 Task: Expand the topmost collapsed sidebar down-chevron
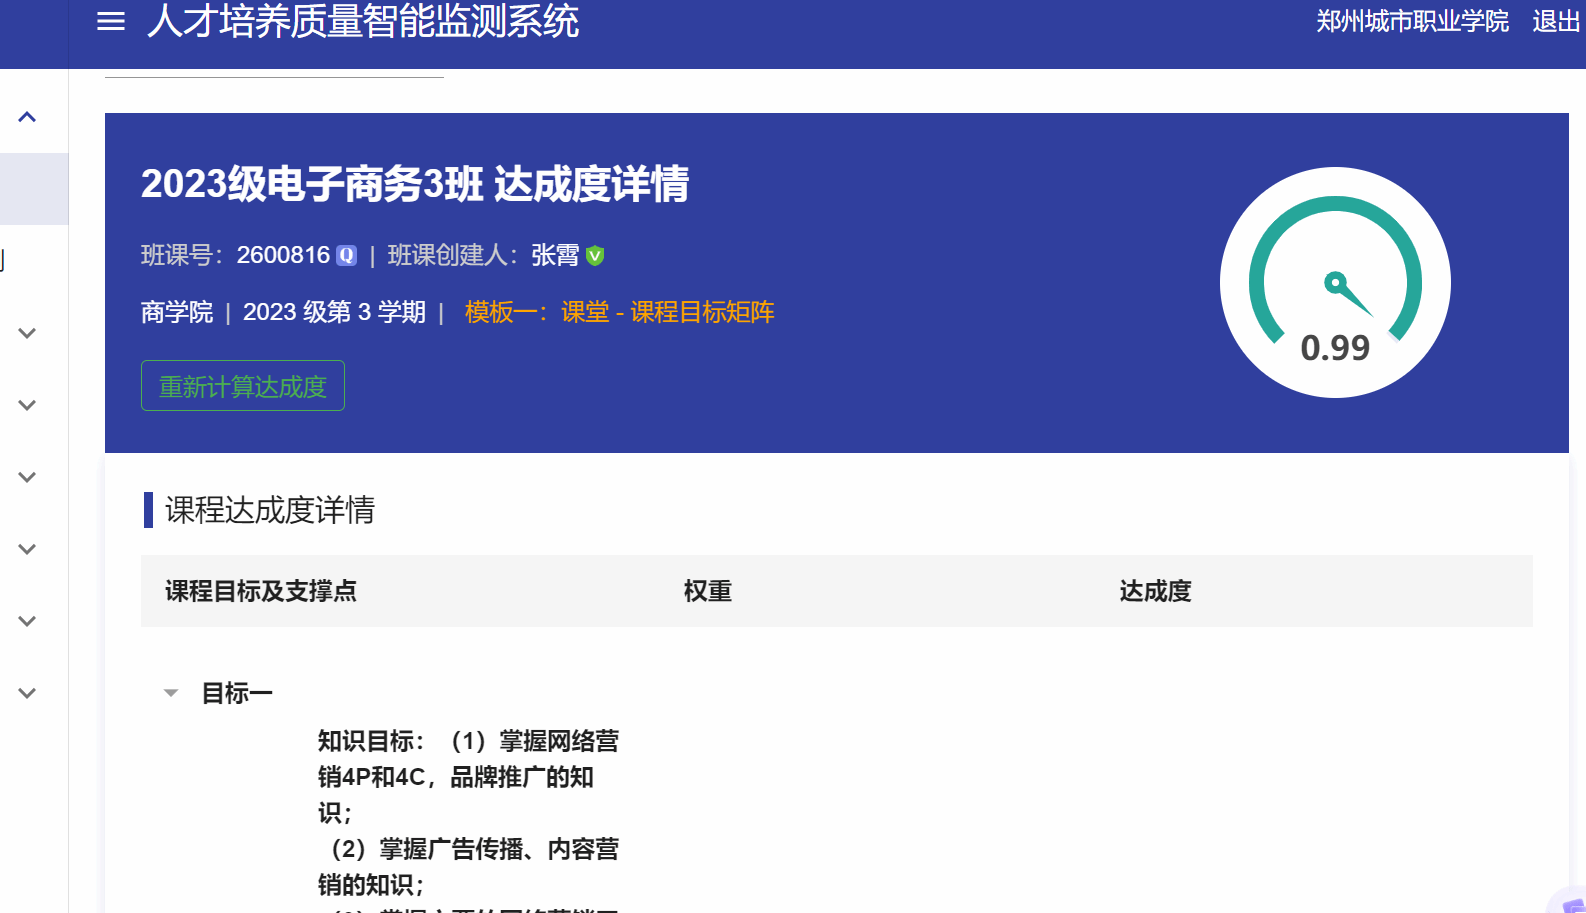[27, 333]
